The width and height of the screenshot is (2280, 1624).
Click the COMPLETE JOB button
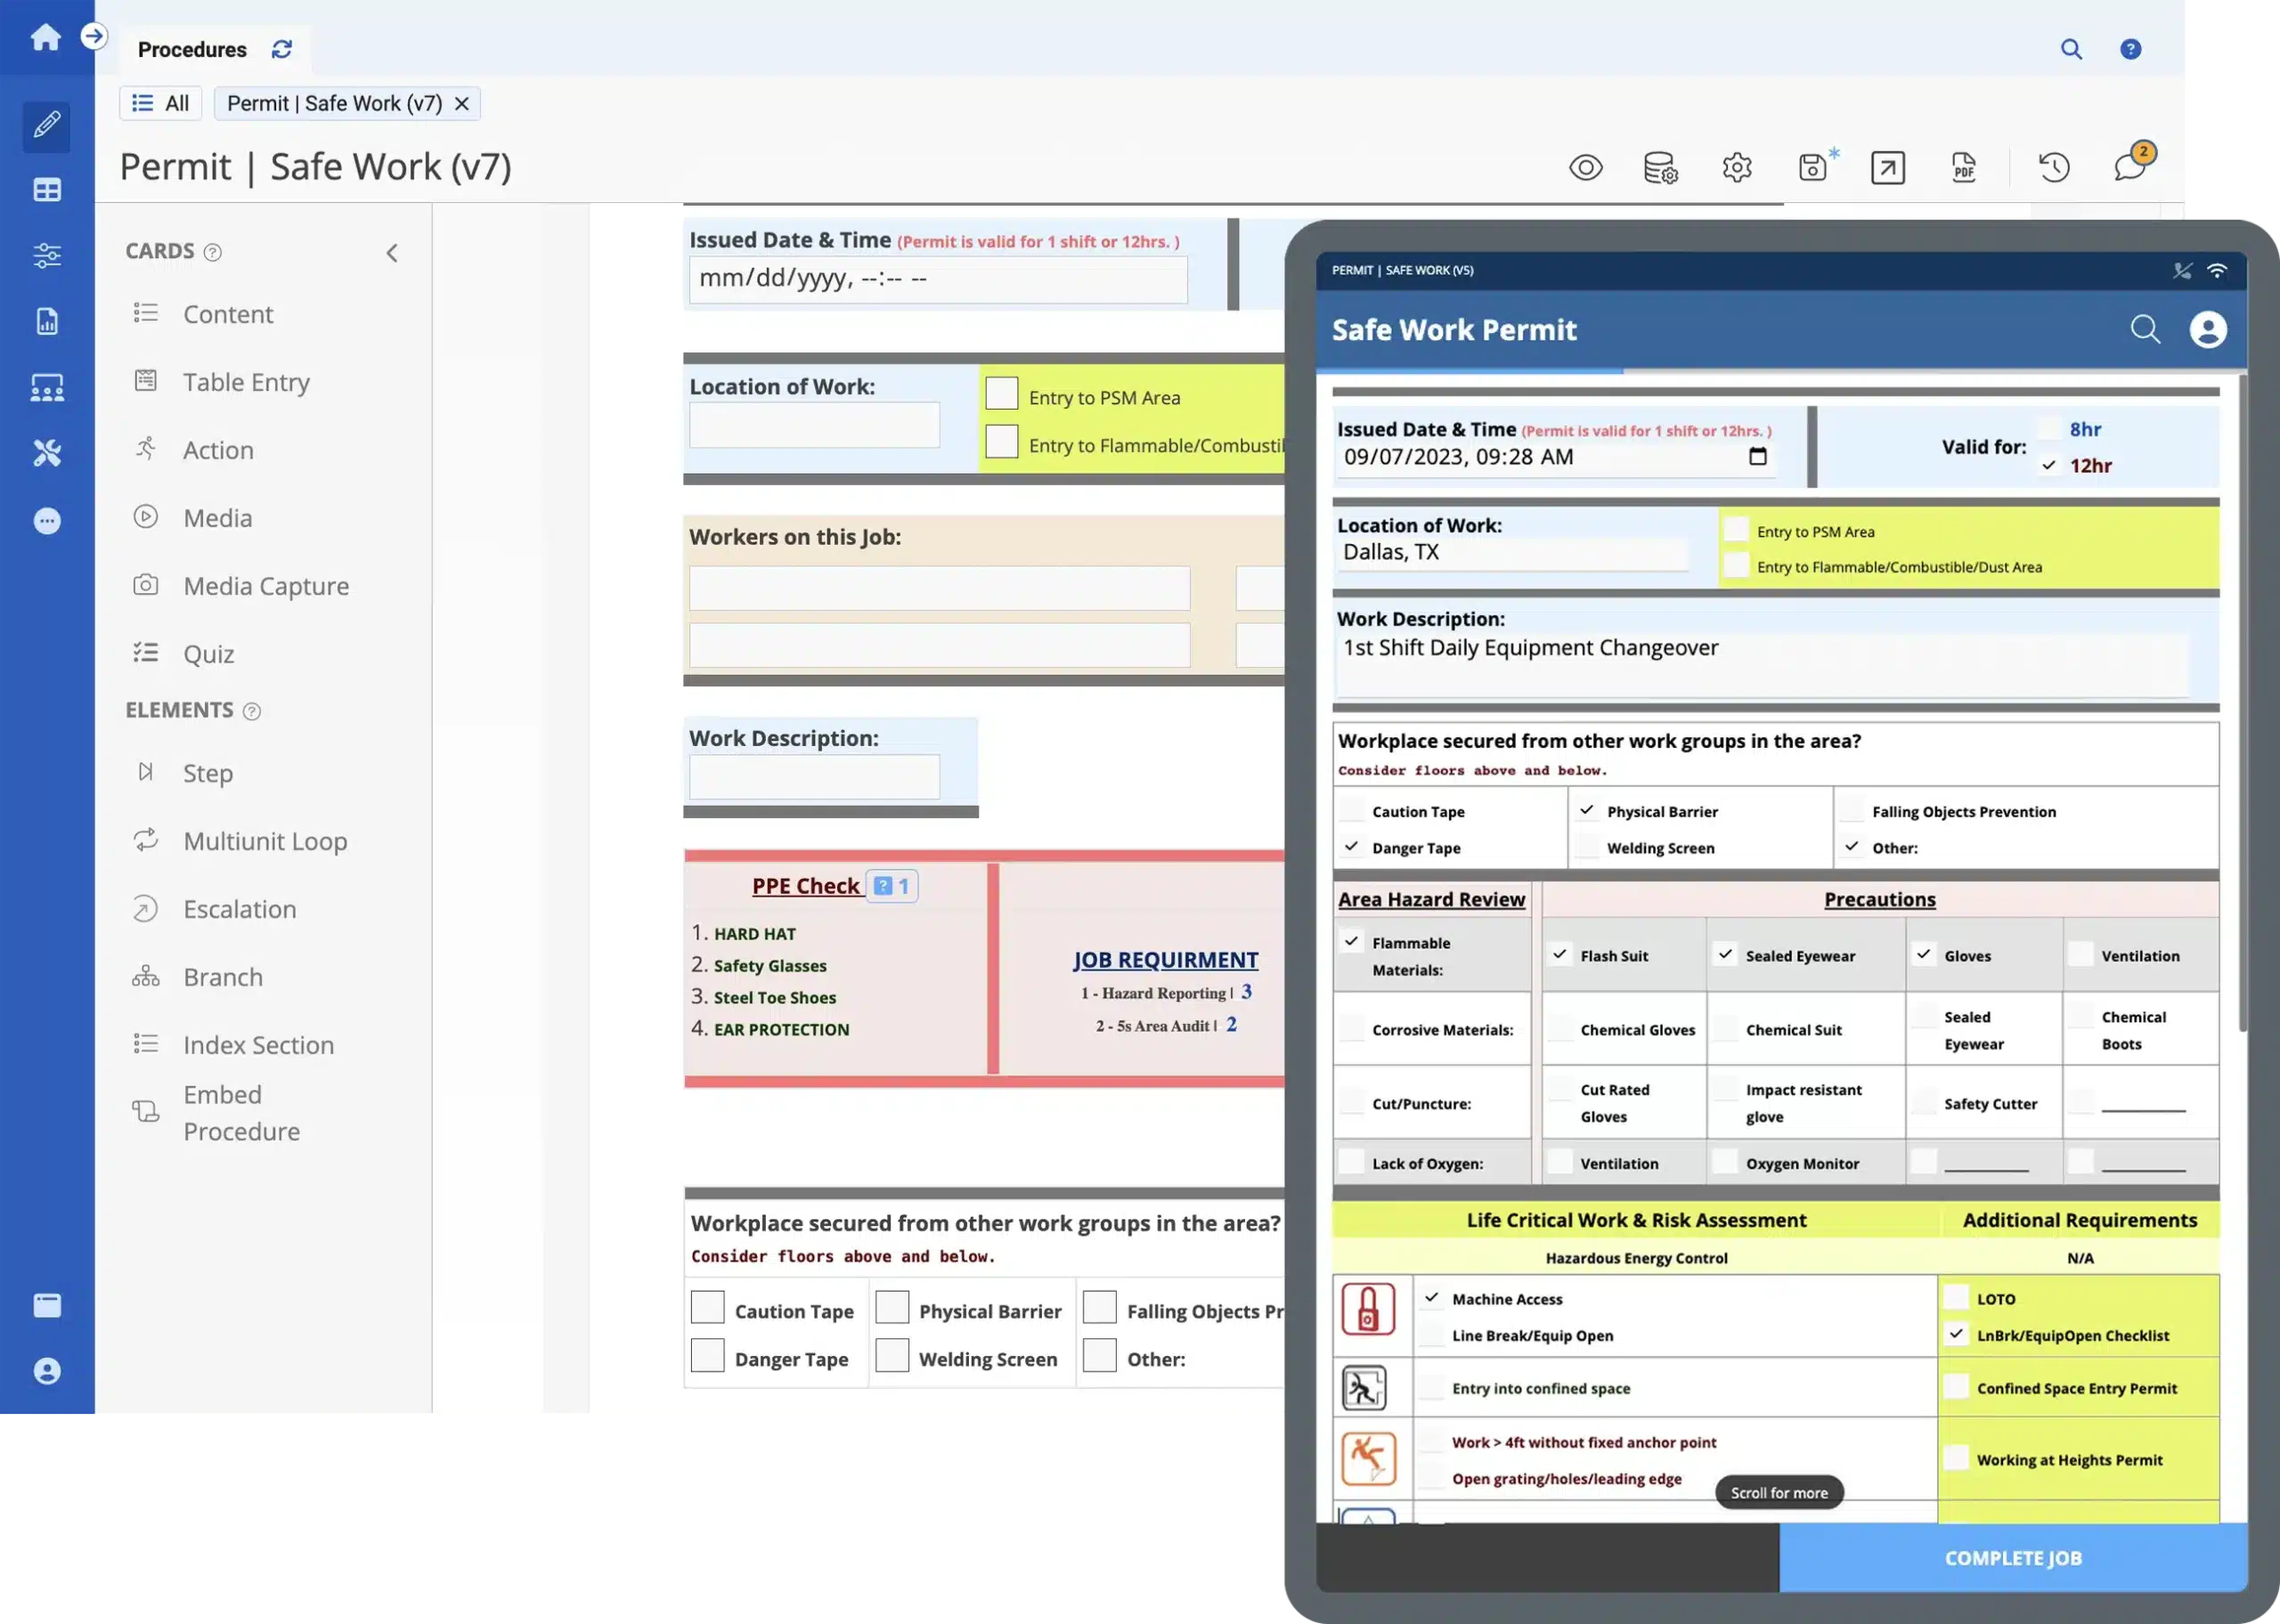[x=2013, y=1555]
